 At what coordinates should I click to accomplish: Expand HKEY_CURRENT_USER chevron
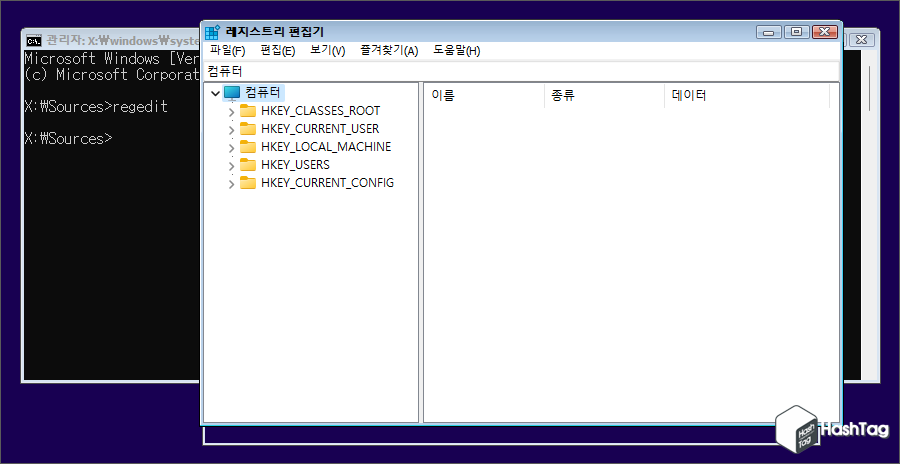[231, 130]
